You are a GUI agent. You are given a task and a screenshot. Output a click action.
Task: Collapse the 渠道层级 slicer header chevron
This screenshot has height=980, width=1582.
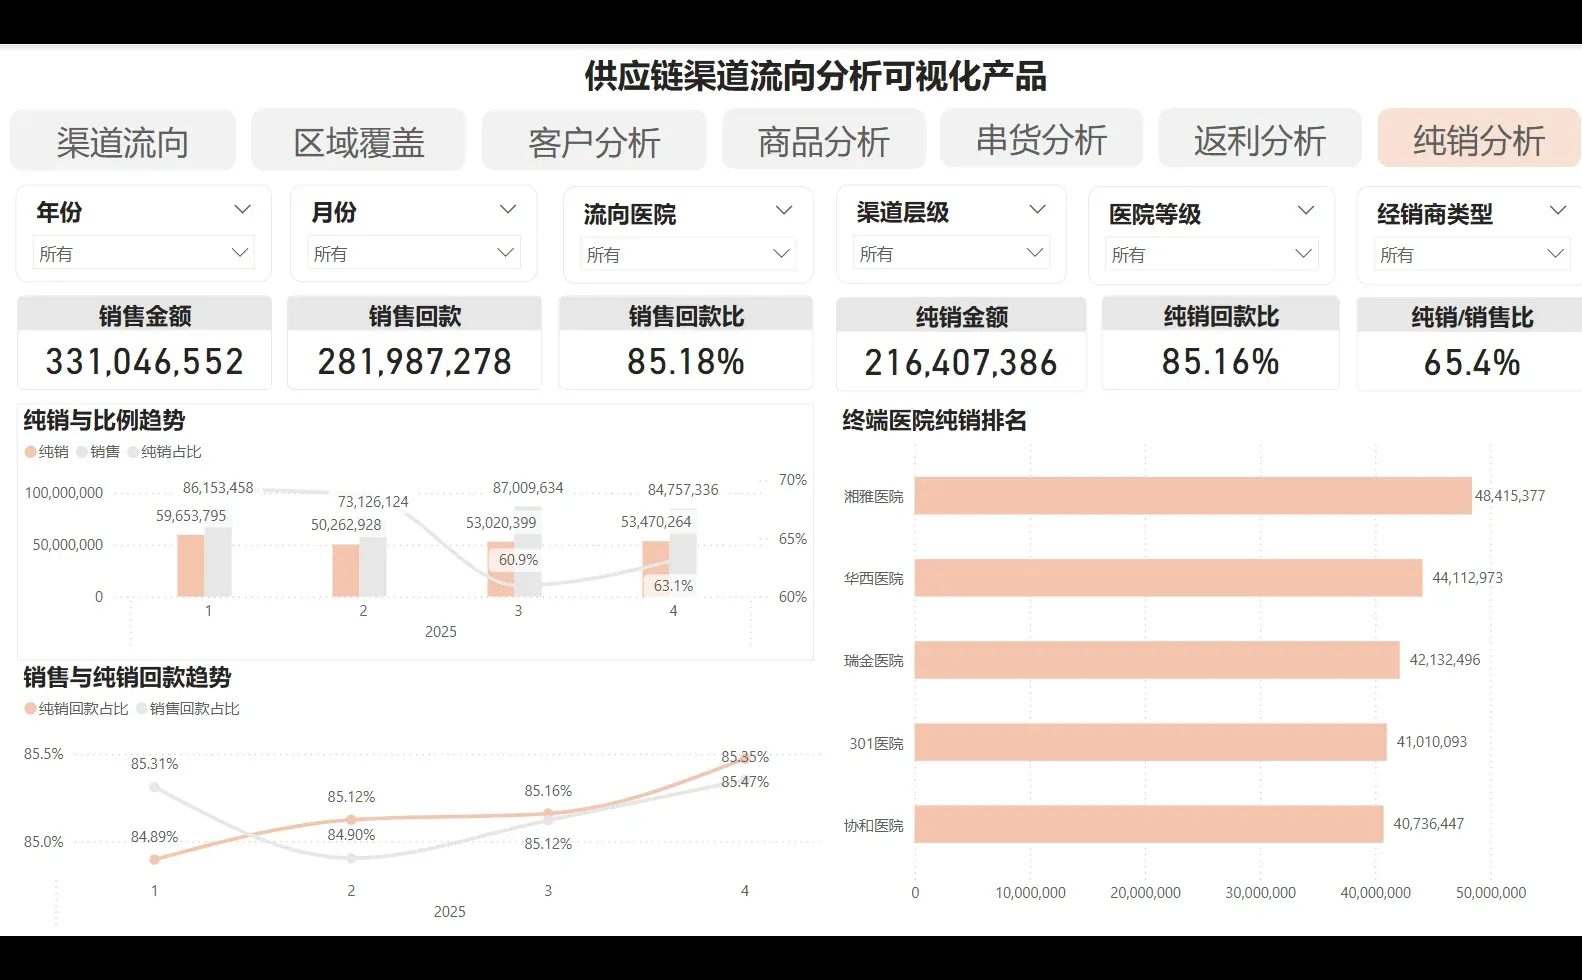pos(1037,209)
